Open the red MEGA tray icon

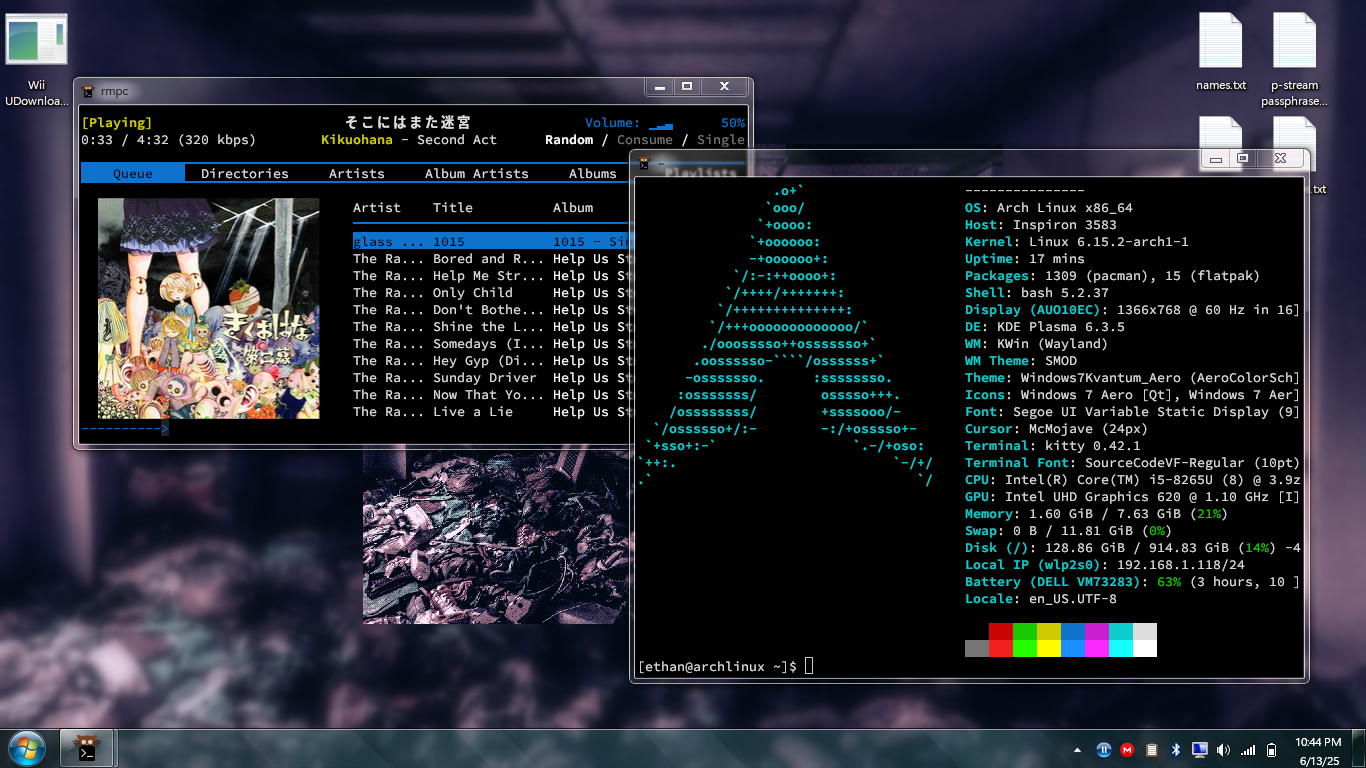click(x=1128, y=750)
